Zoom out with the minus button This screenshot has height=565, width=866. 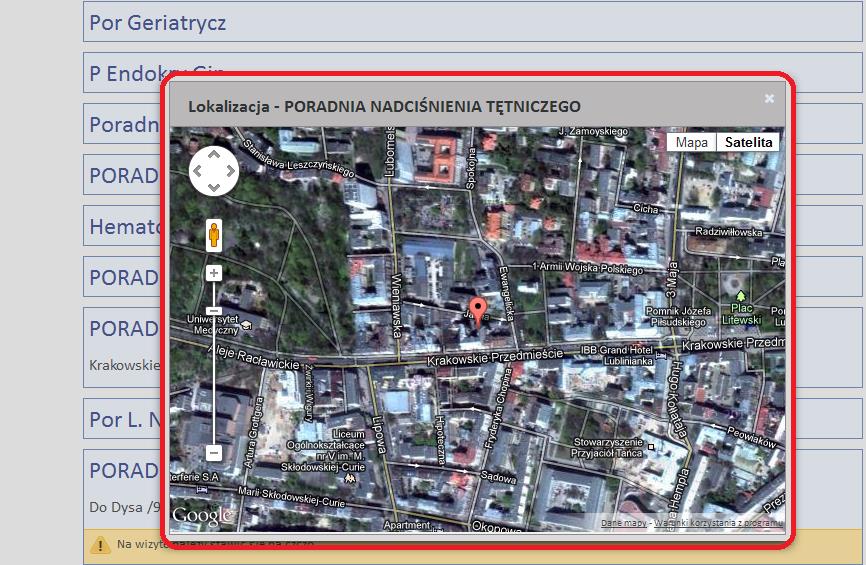pos(214,453)
